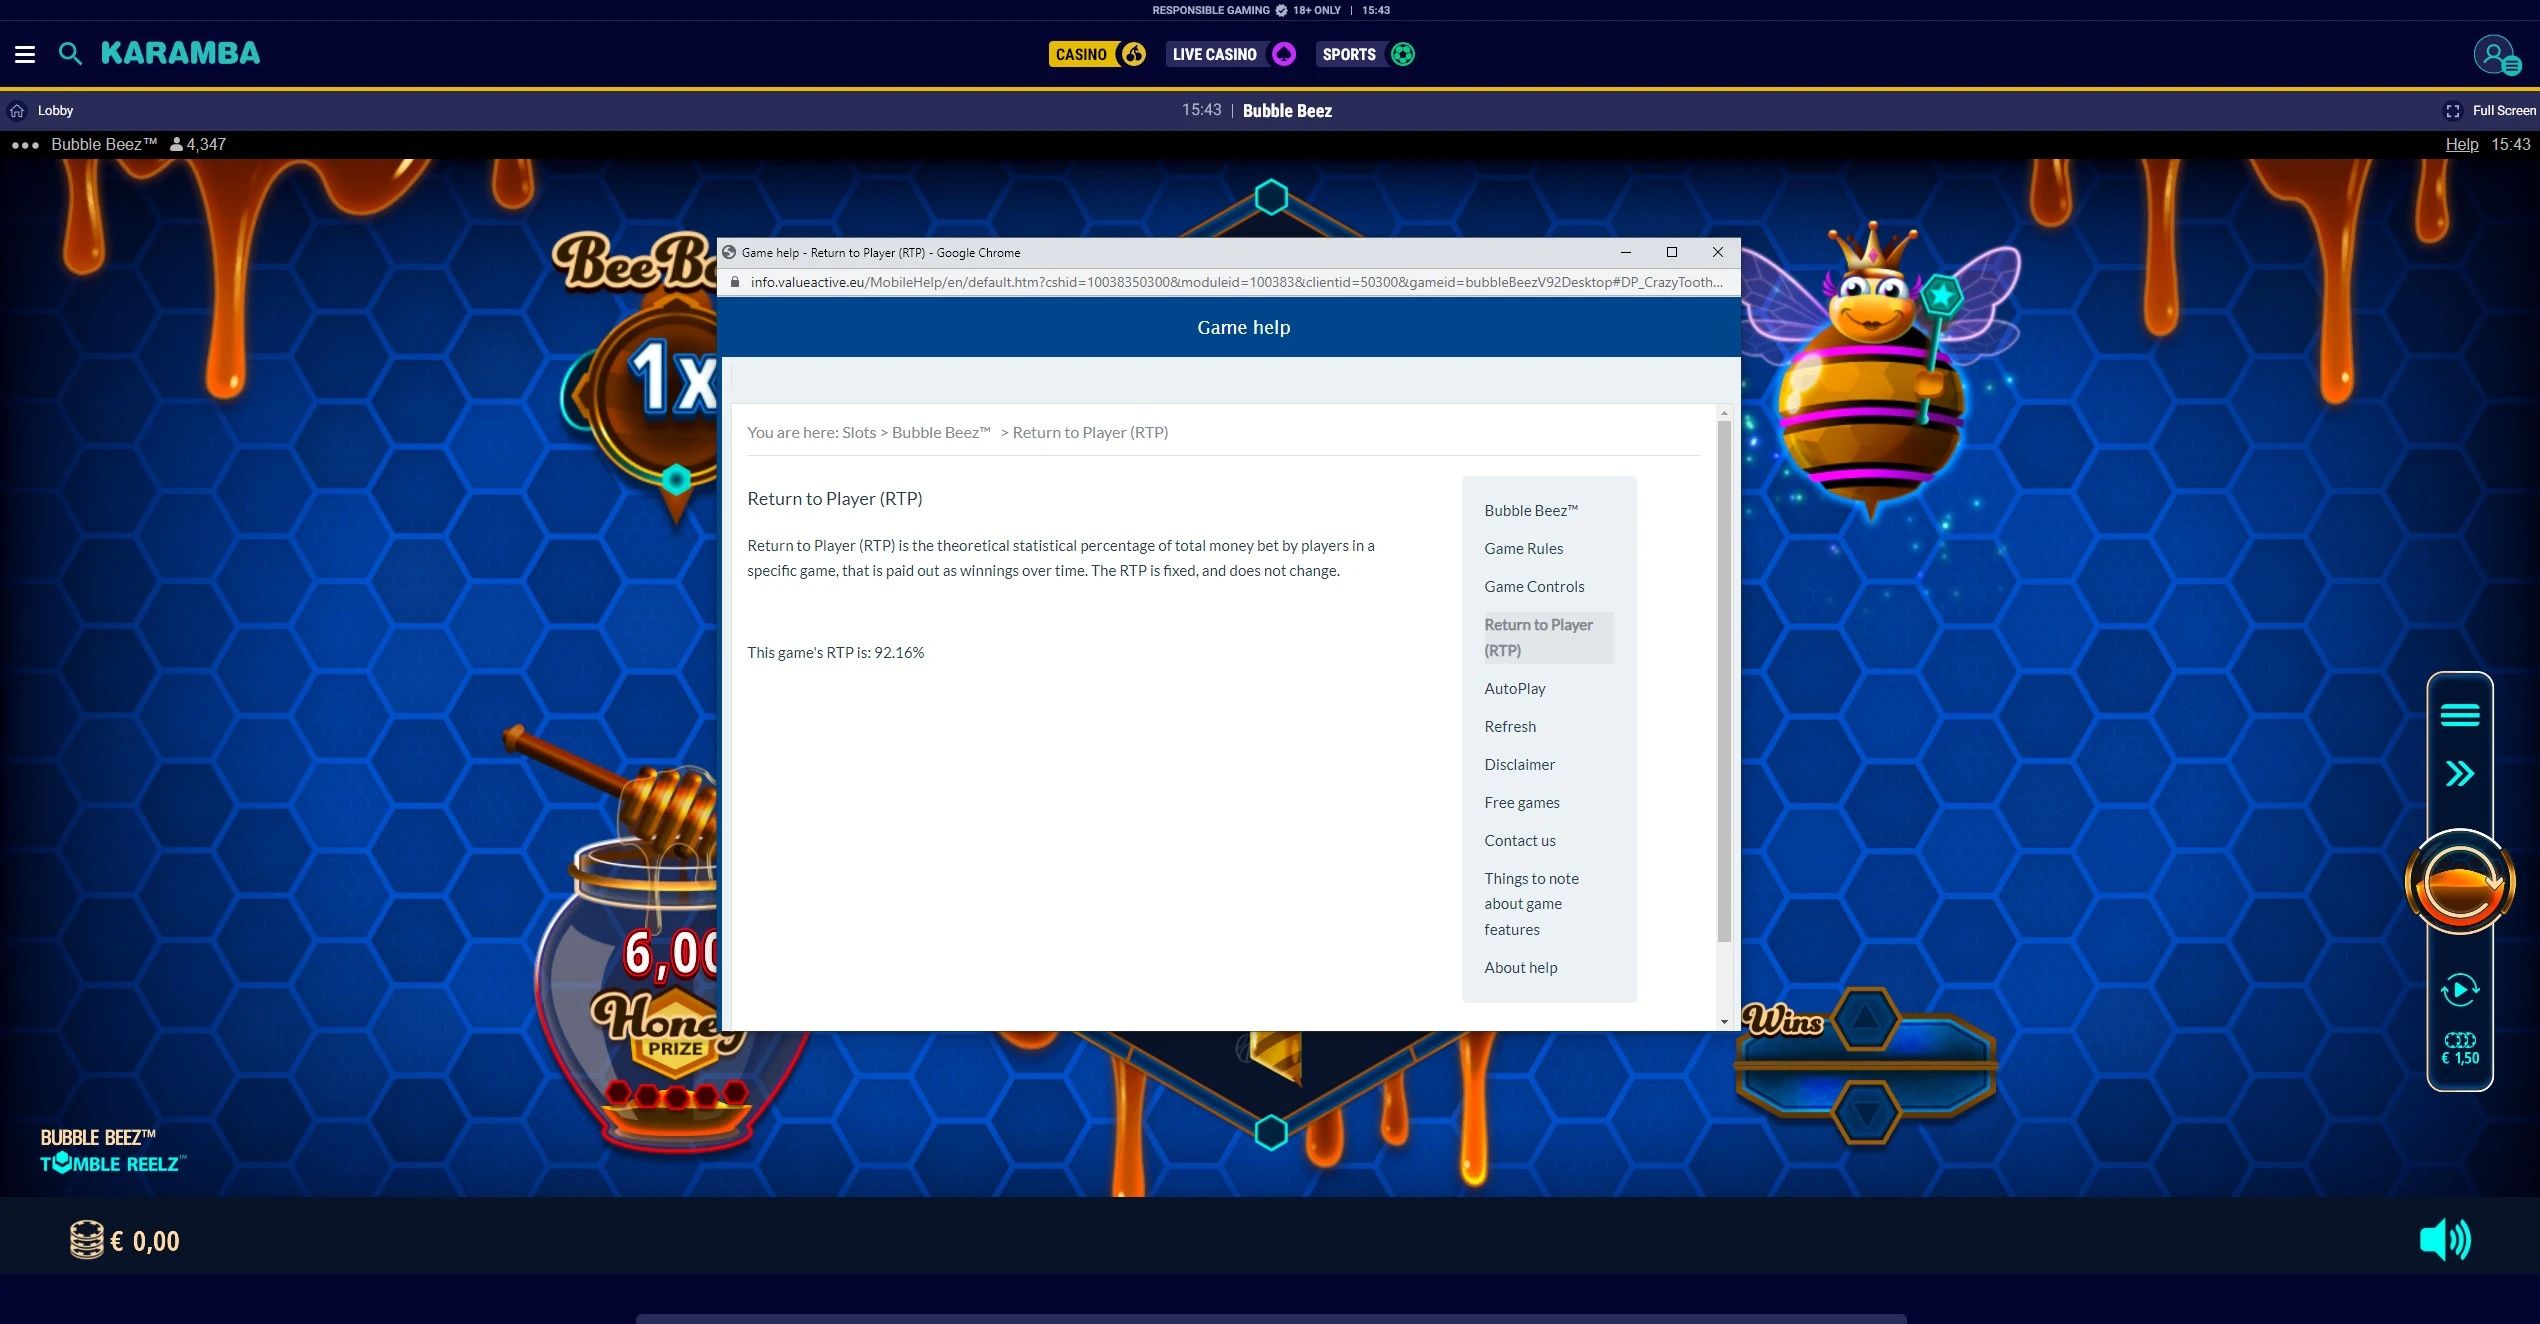Mute the game sound speaker icon
Viewport: 2540px width, 1324px height.
coord(2444,1240)
